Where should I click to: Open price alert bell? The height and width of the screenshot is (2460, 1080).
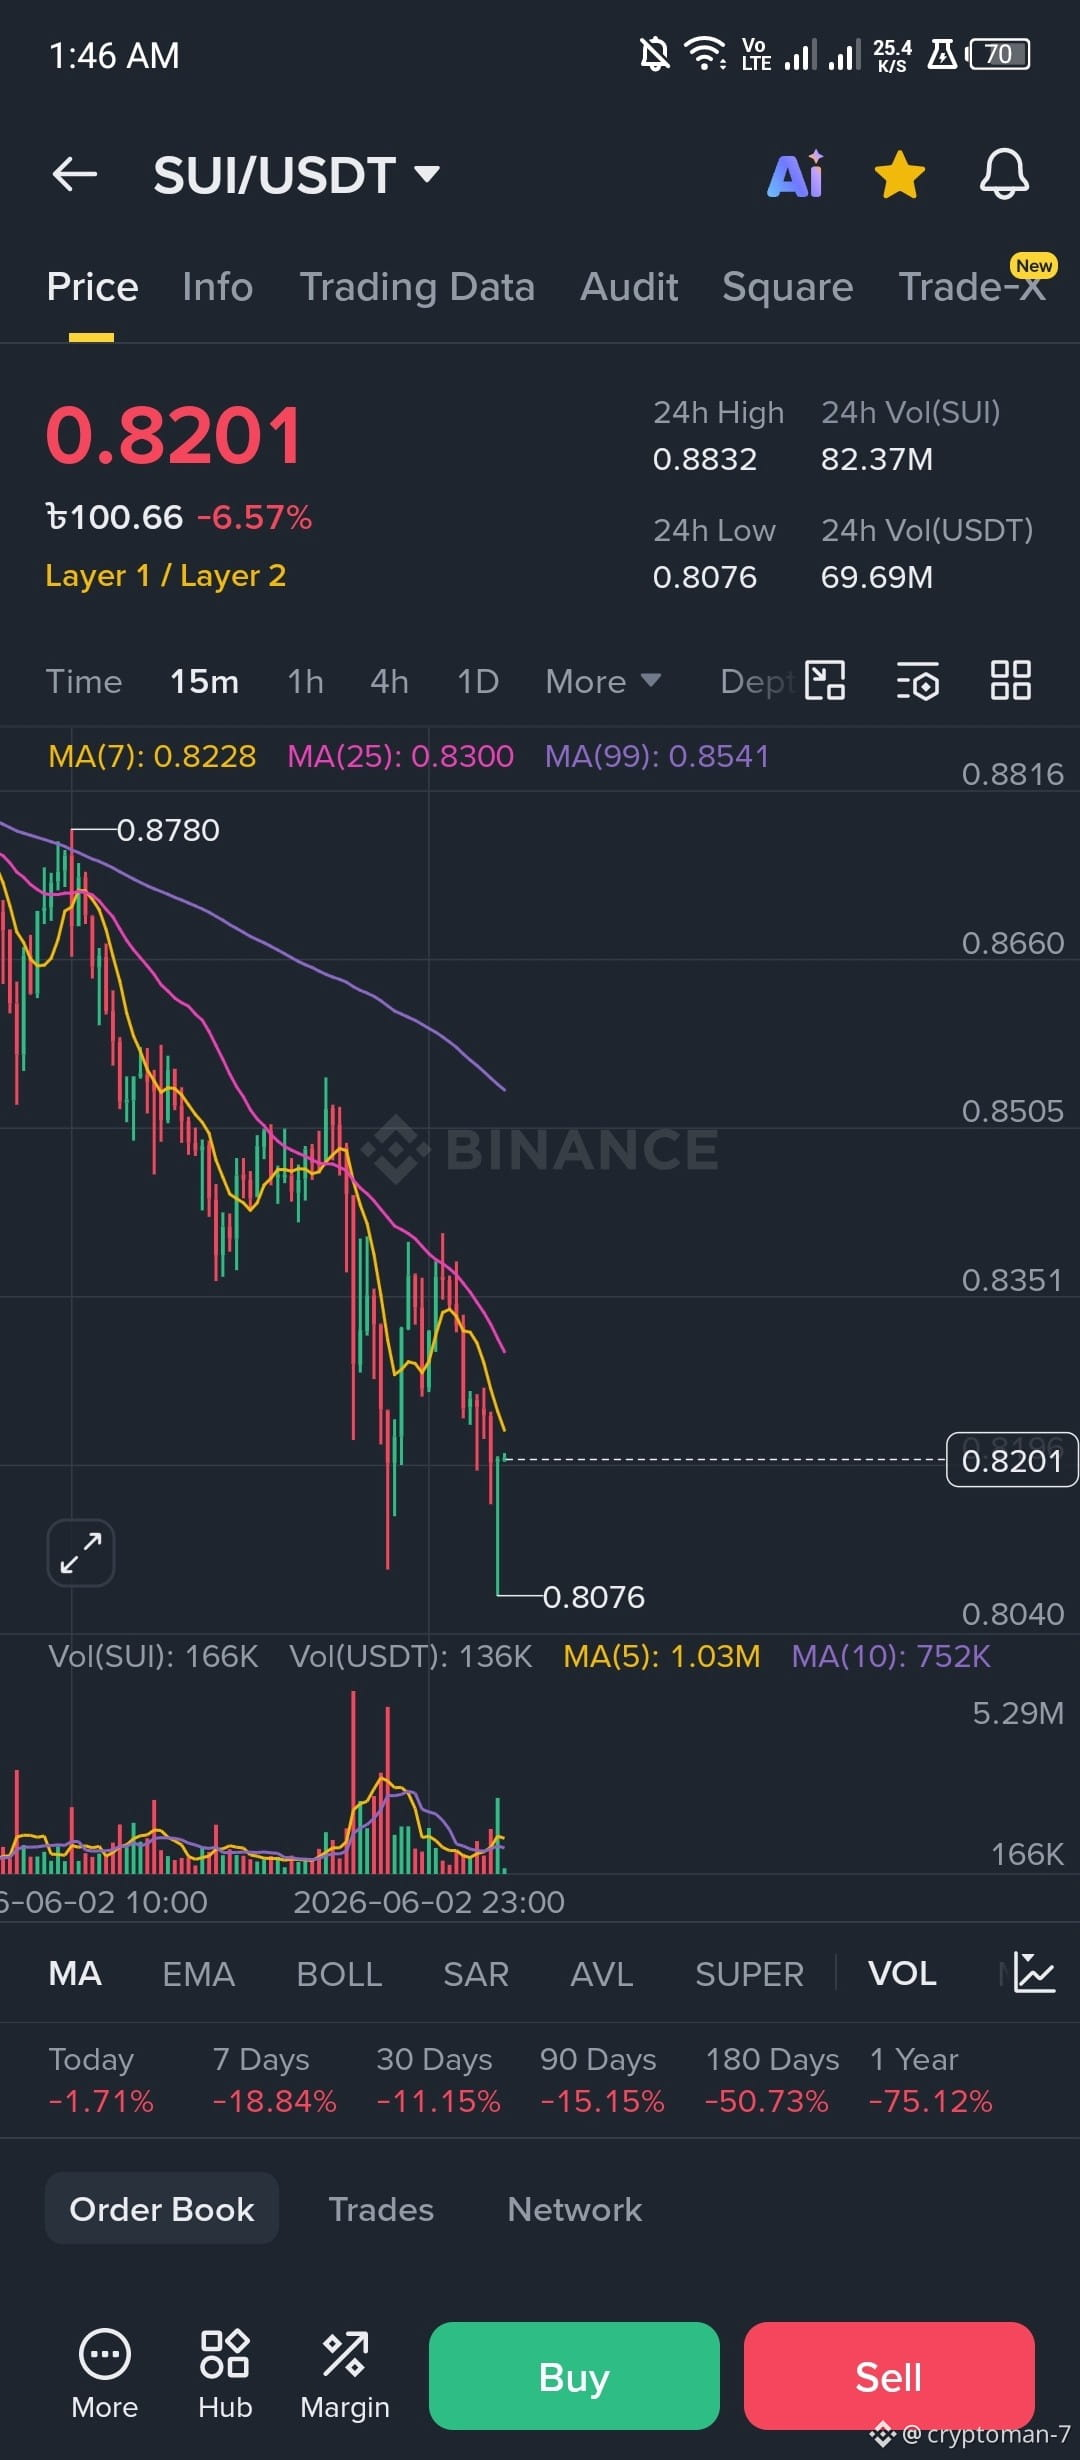click(1004, 174)
